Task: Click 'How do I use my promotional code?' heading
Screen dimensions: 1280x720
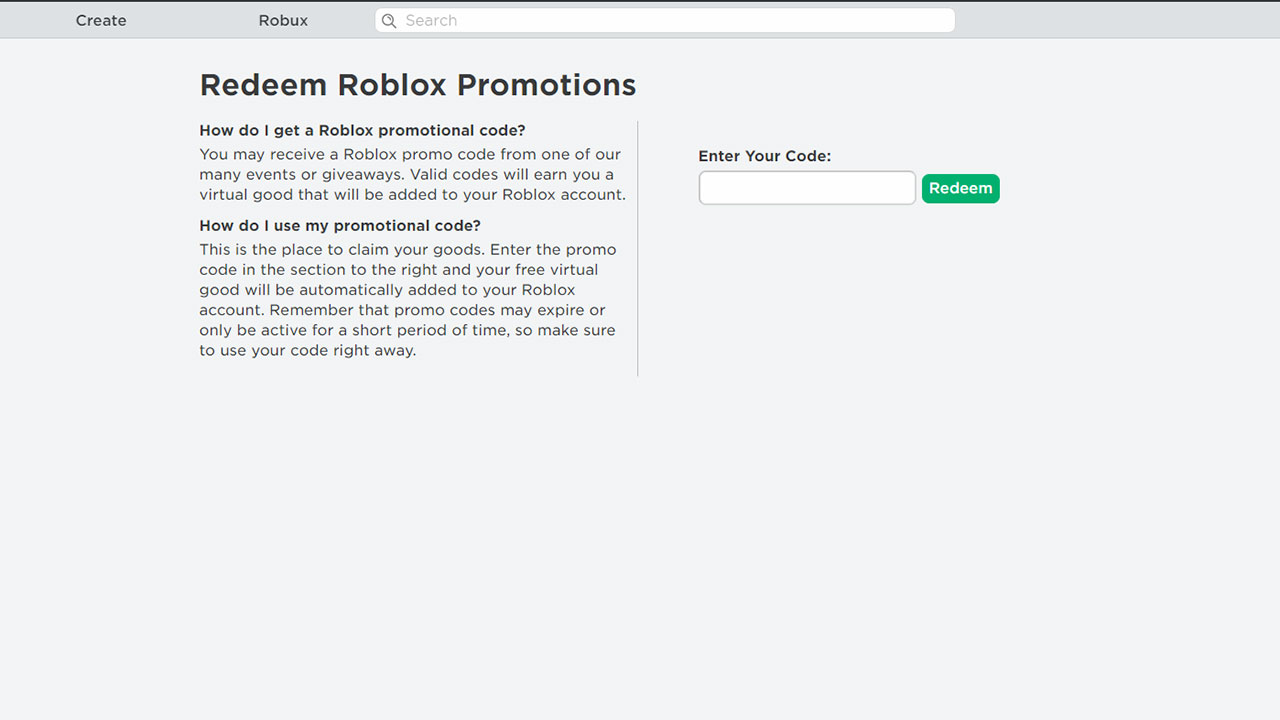Action: (340, 226)
